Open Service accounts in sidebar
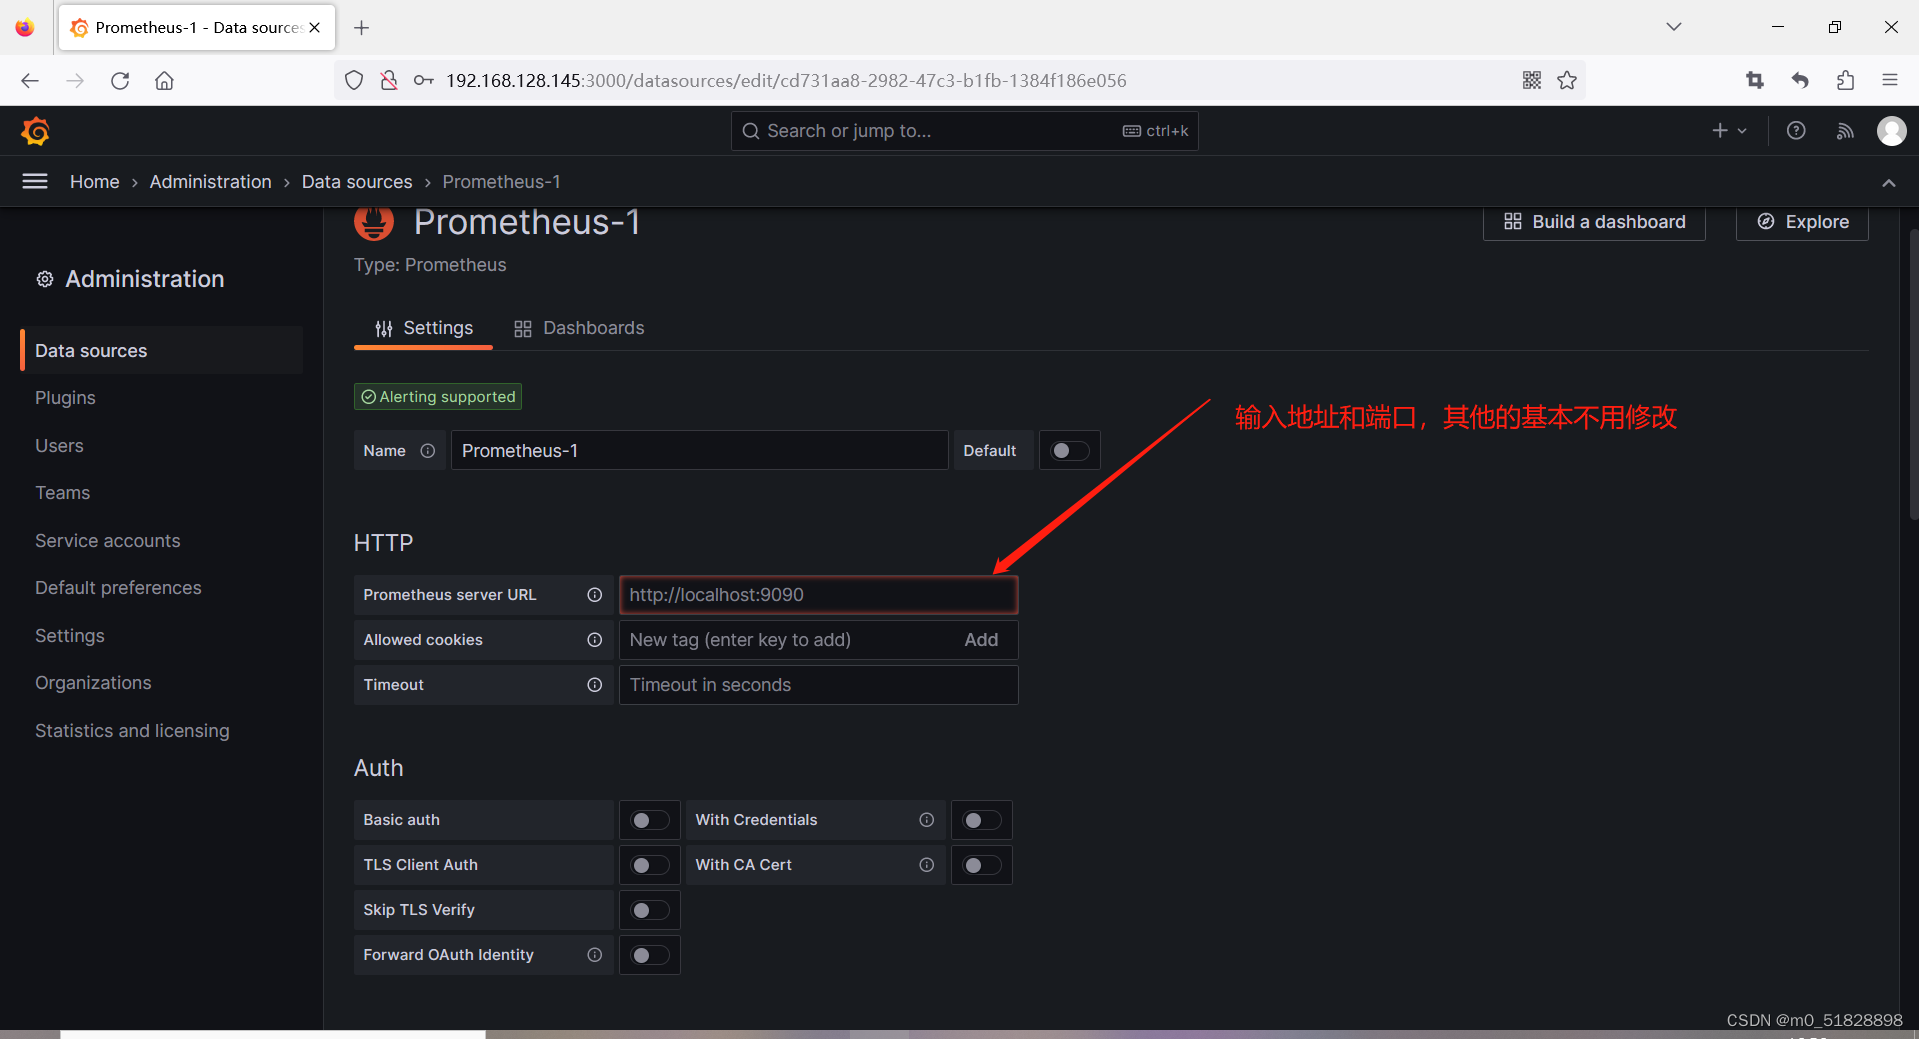 (x=108, y=541)
